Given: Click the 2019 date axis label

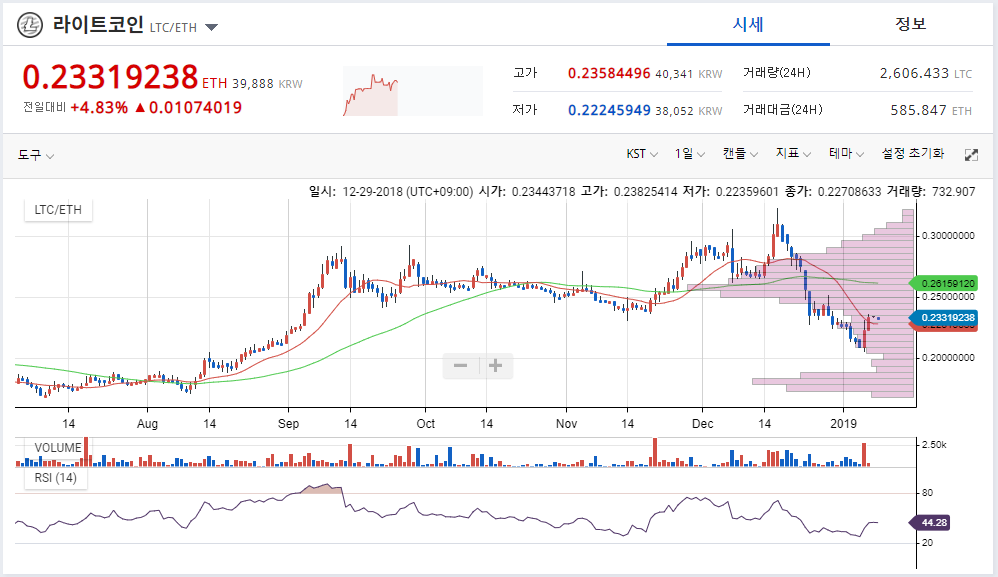Looking at the screenshot, I should pos(843,424).
